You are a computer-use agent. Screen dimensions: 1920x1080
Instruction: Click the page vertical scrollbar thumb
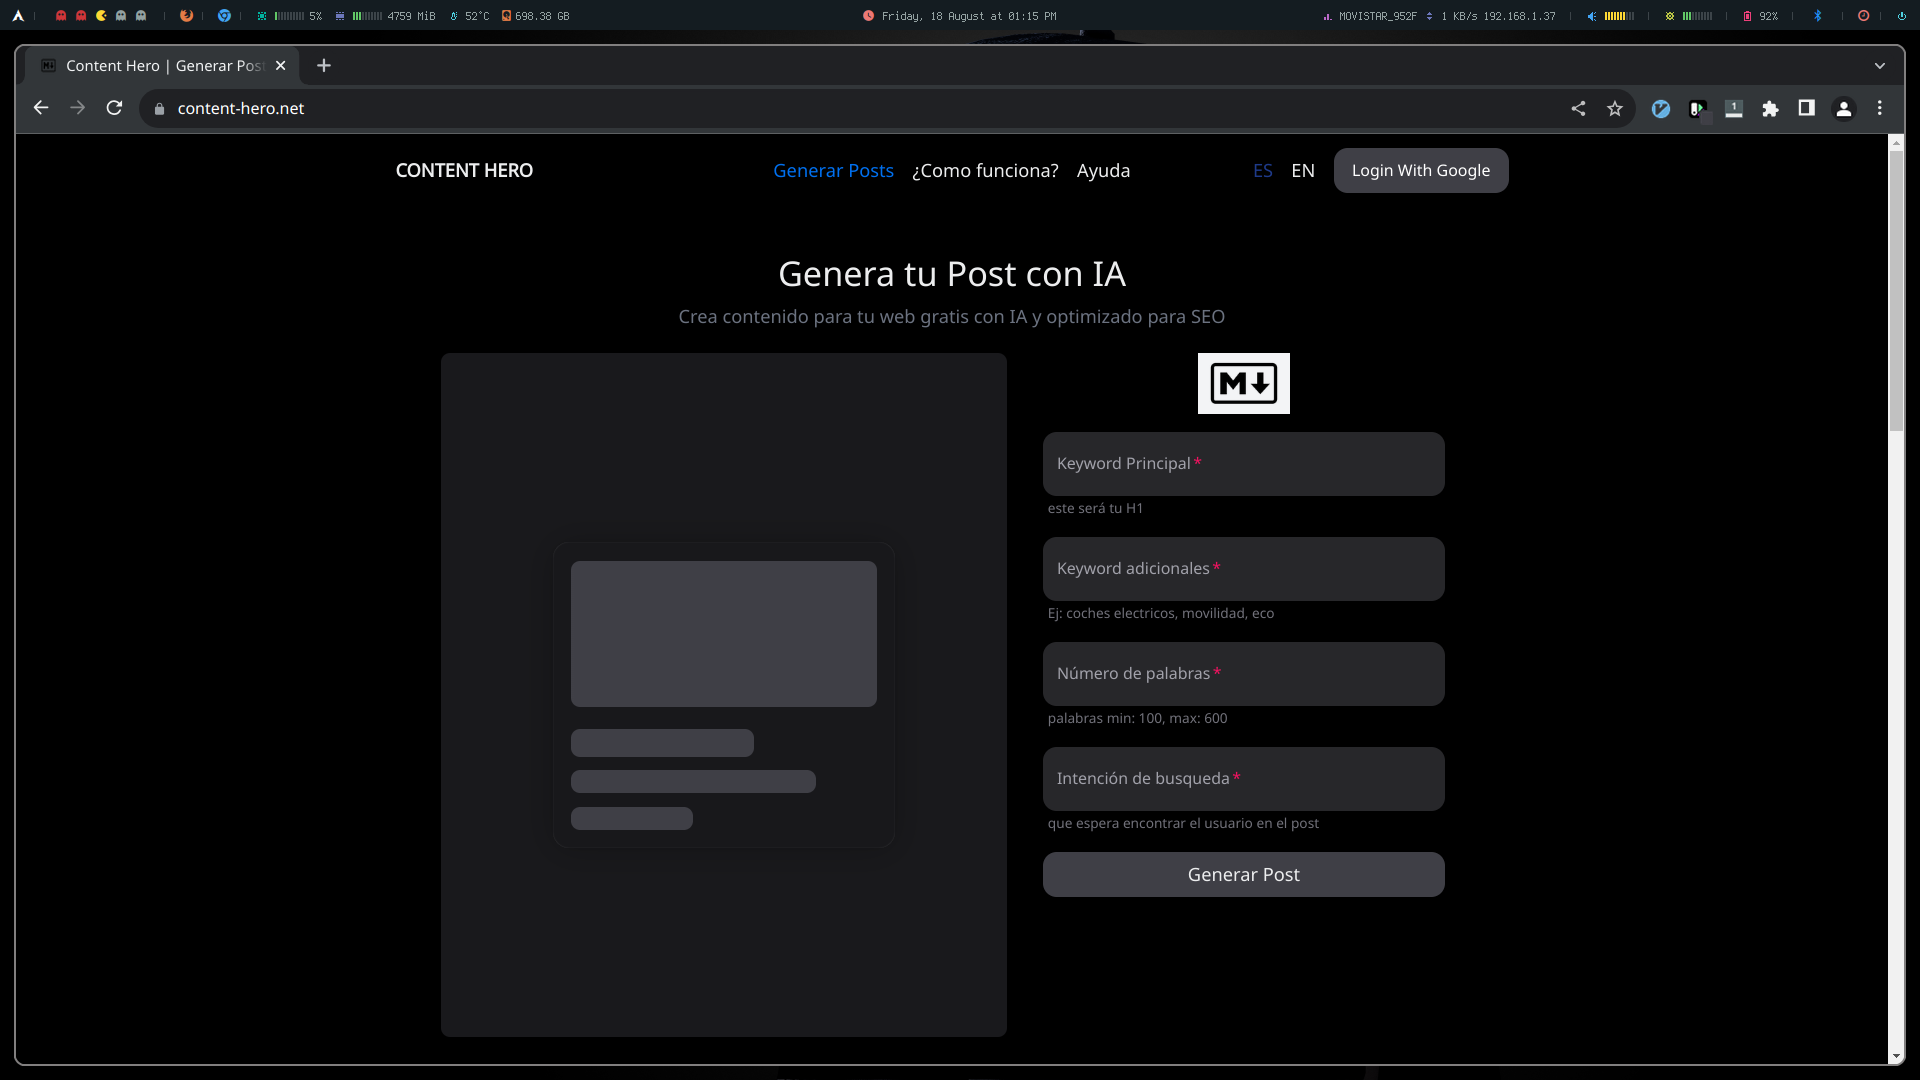click(x=1896, y=291)
